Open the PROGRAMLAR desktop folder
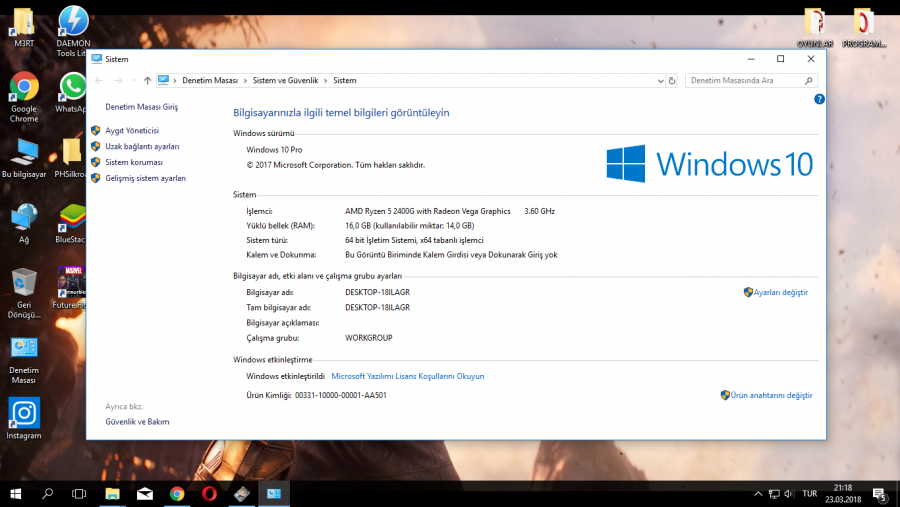The height and width of the screenshot is (507, 900). coord(863,28)
